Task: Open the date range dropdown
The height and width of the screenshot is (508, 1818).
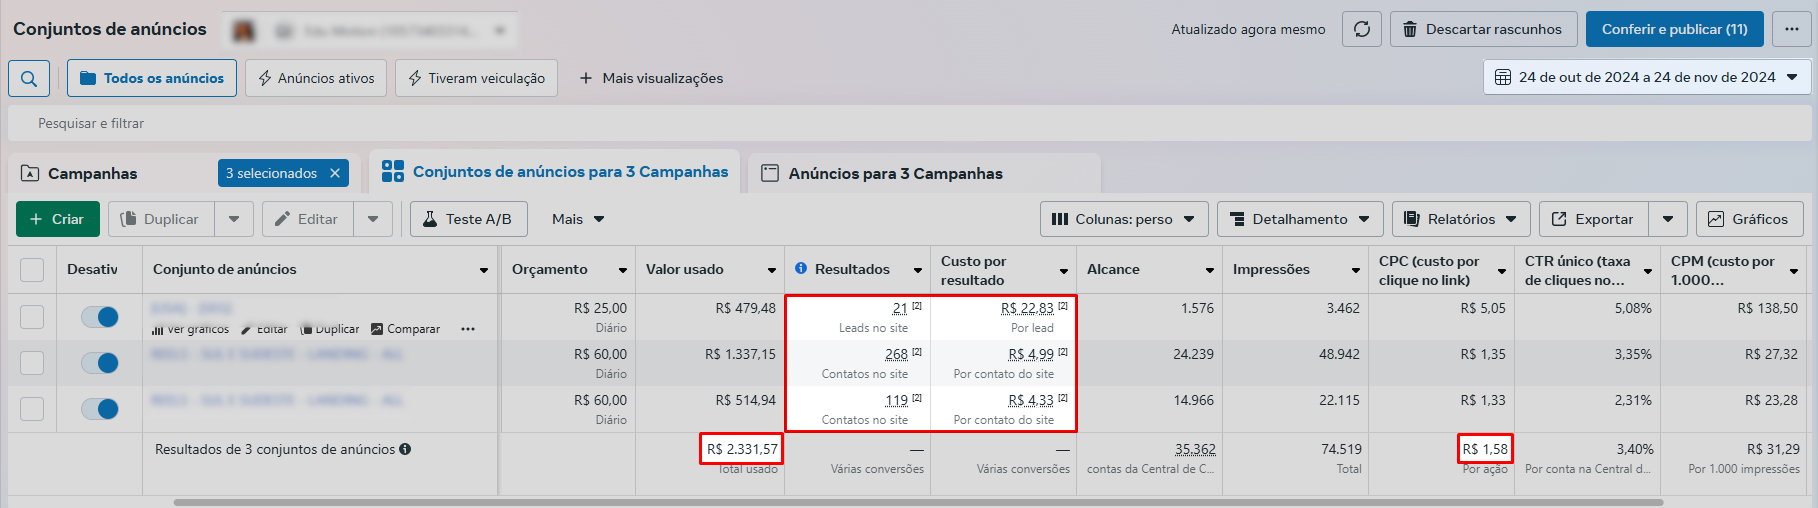Action: pyautogui.click(x=1647, y=77)
